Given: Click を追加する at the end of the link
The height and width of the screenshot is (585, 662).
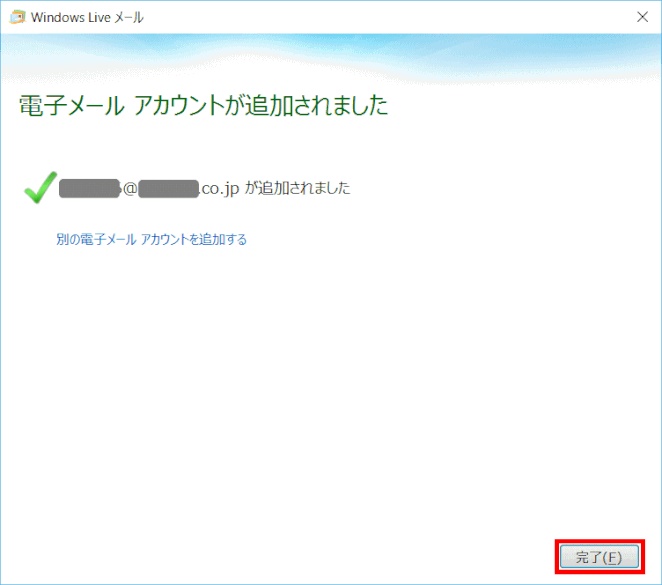Looking at the screenshot, I should coord(217,239).
